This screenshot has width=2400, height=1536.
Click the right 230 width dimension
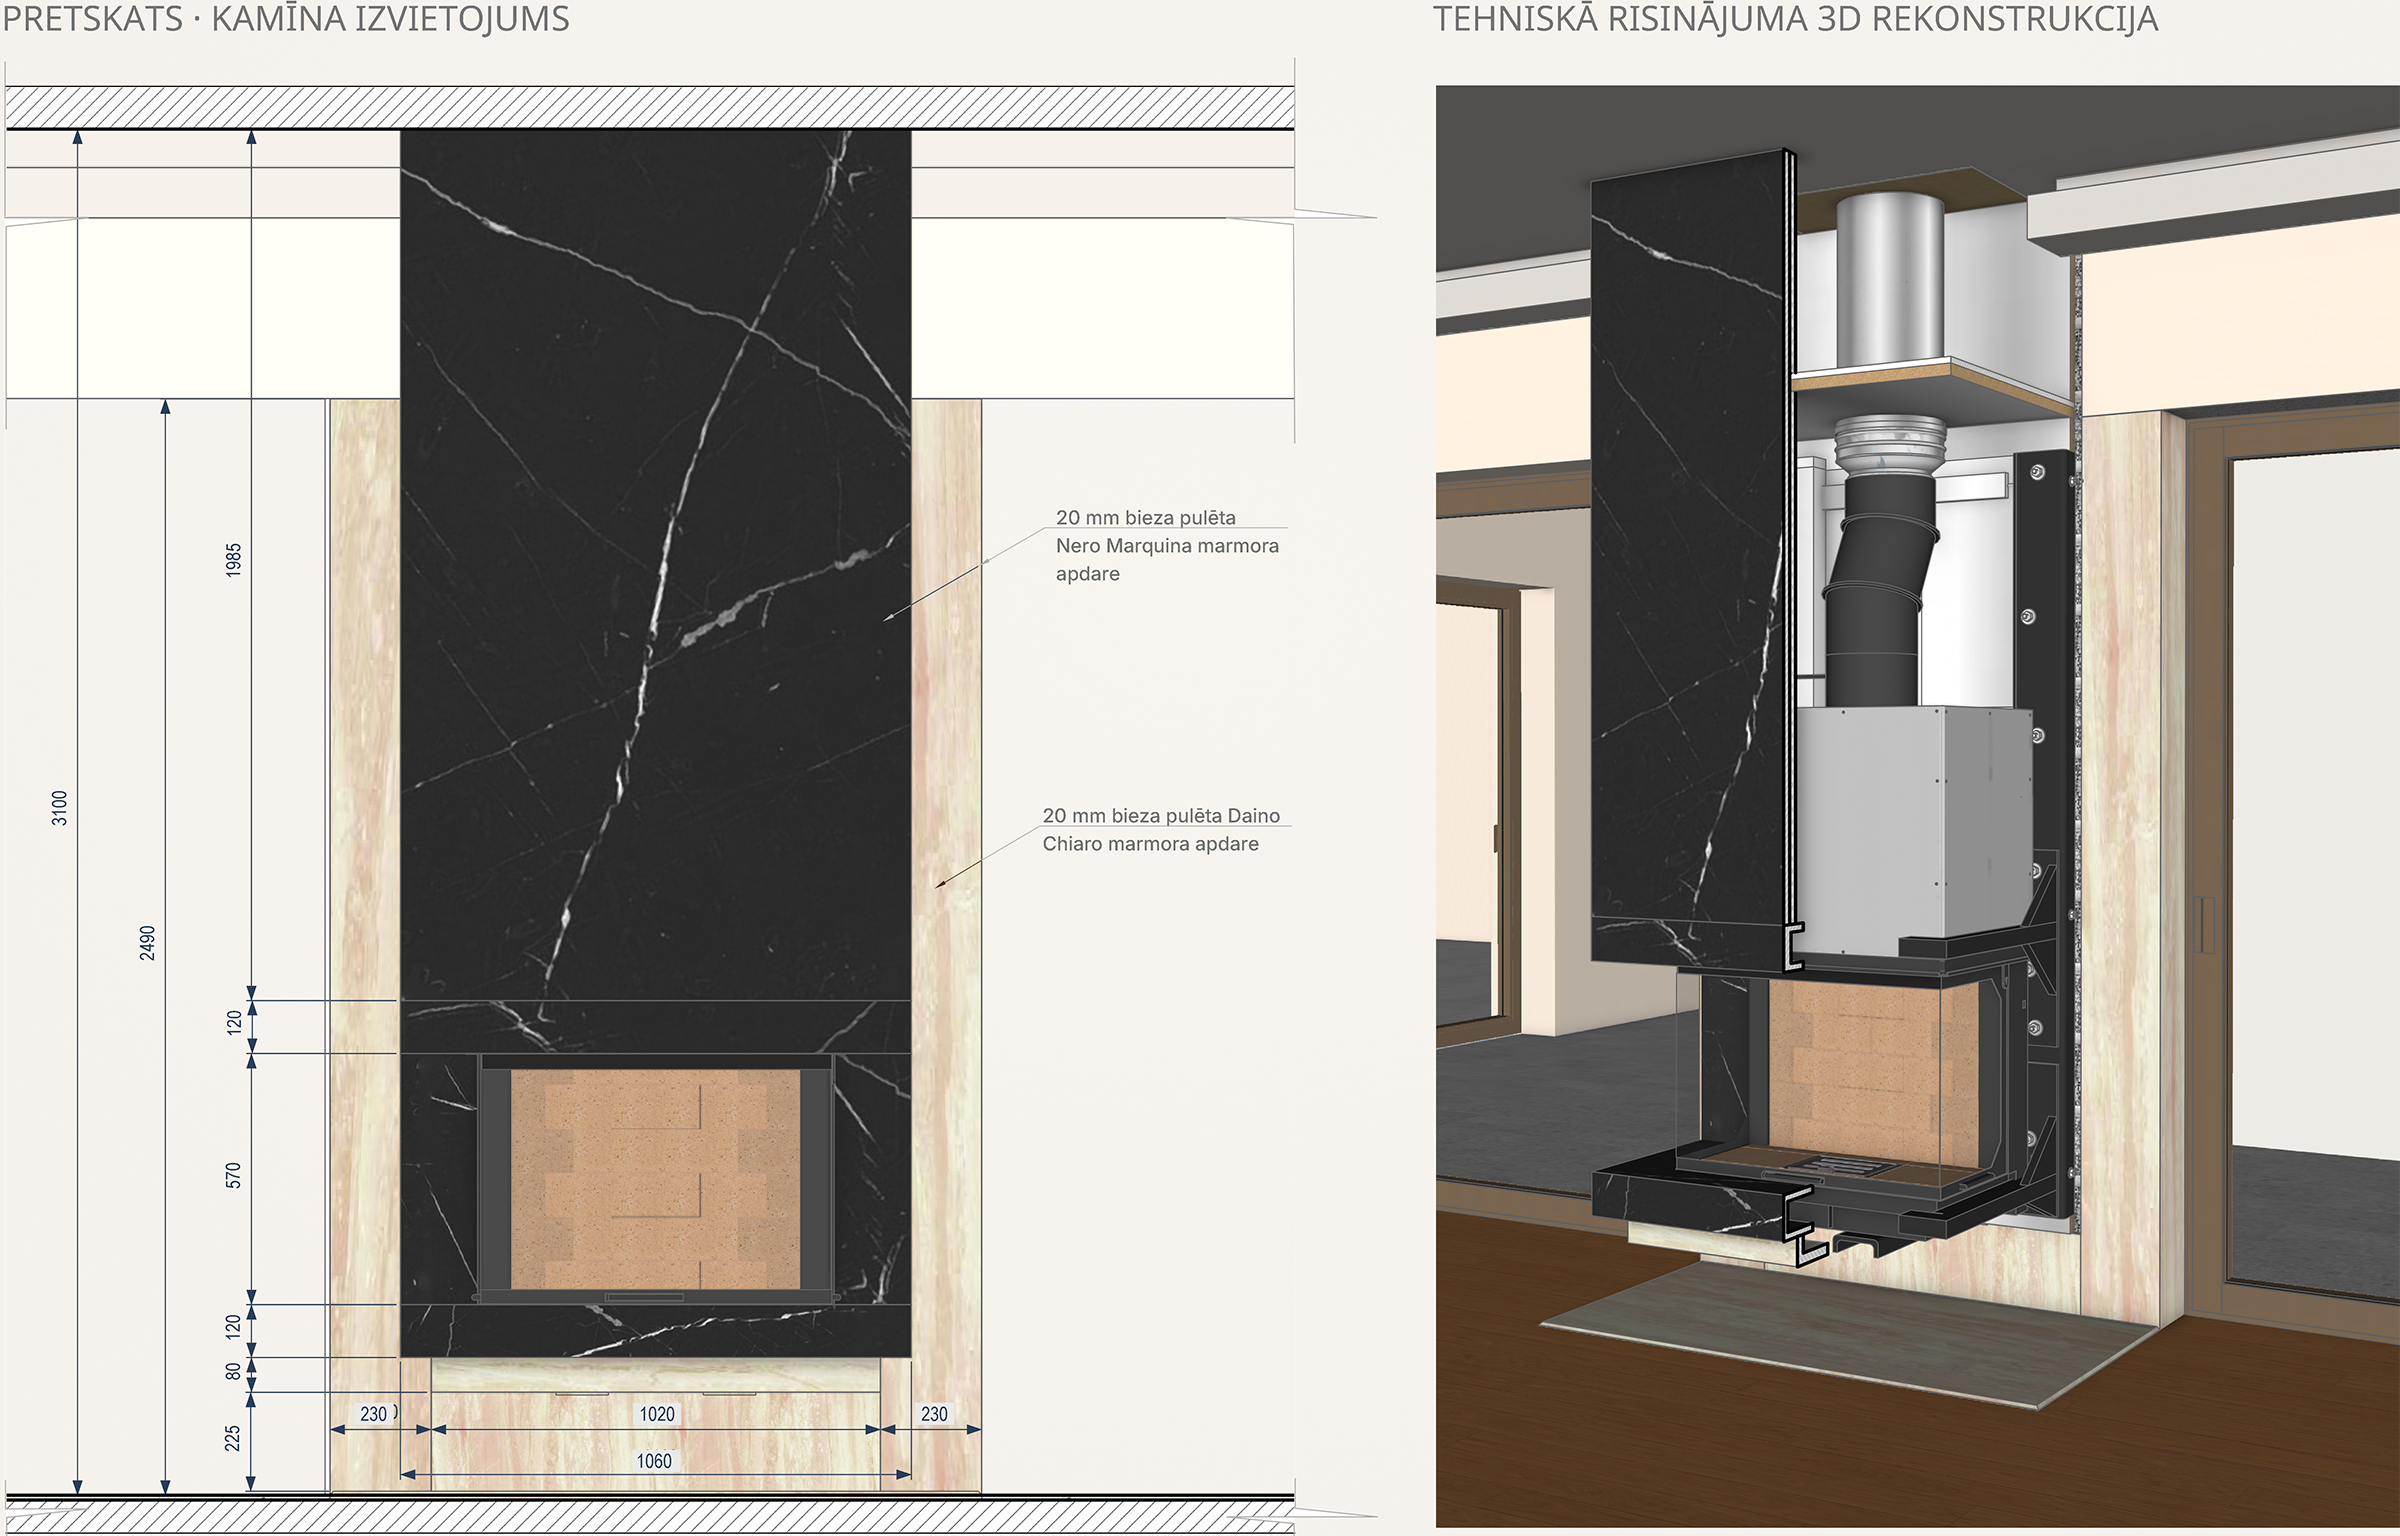coord(934,1414)
